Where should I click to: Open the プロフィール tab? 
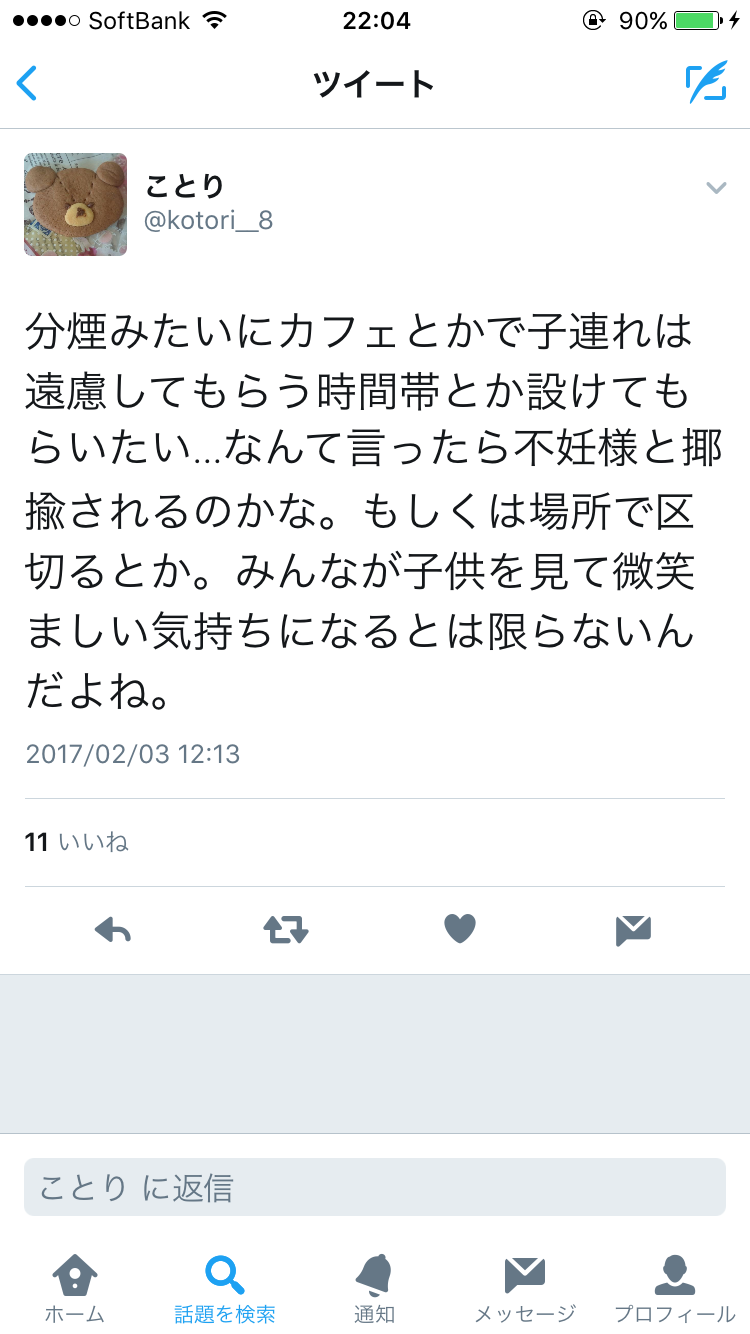(675, 1288)
